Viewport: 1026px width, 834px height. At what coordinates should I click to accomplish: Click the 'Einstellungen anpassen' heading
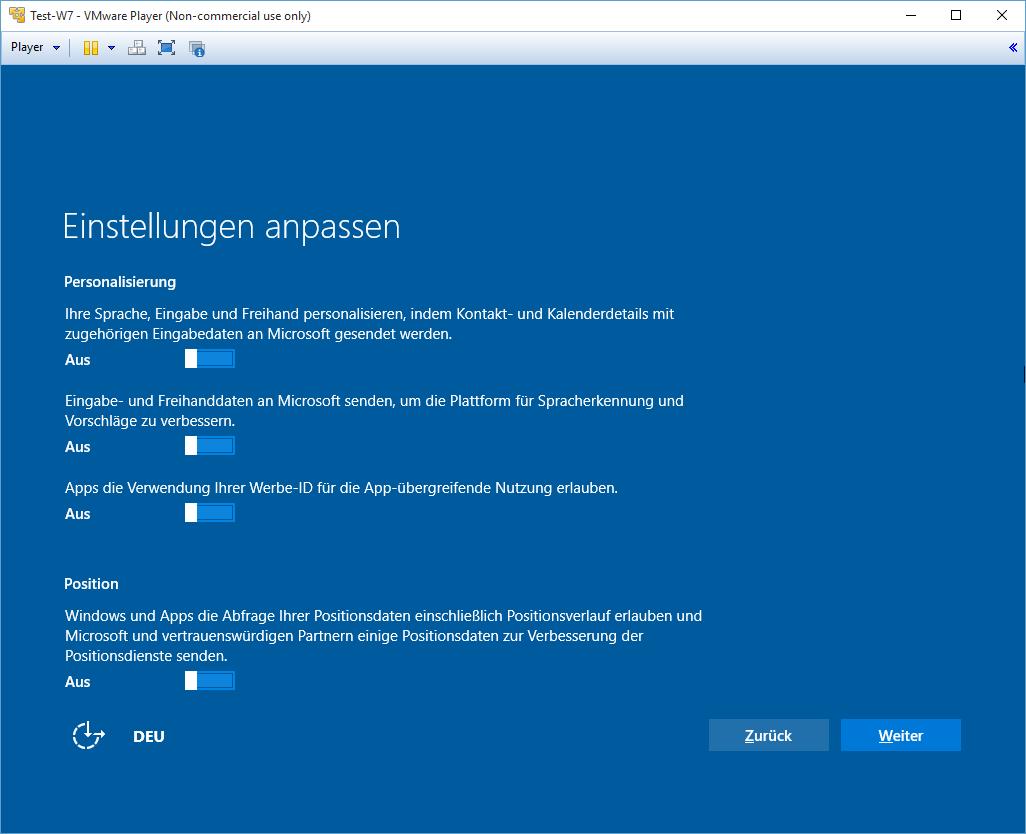tap(232, 227)
